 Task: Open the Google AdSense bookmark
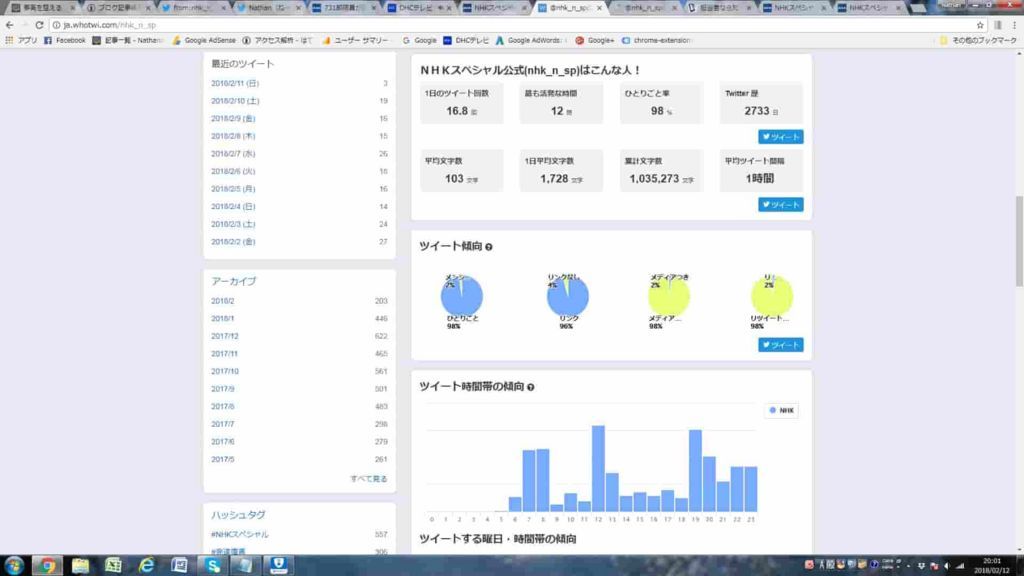pos(204,40)
